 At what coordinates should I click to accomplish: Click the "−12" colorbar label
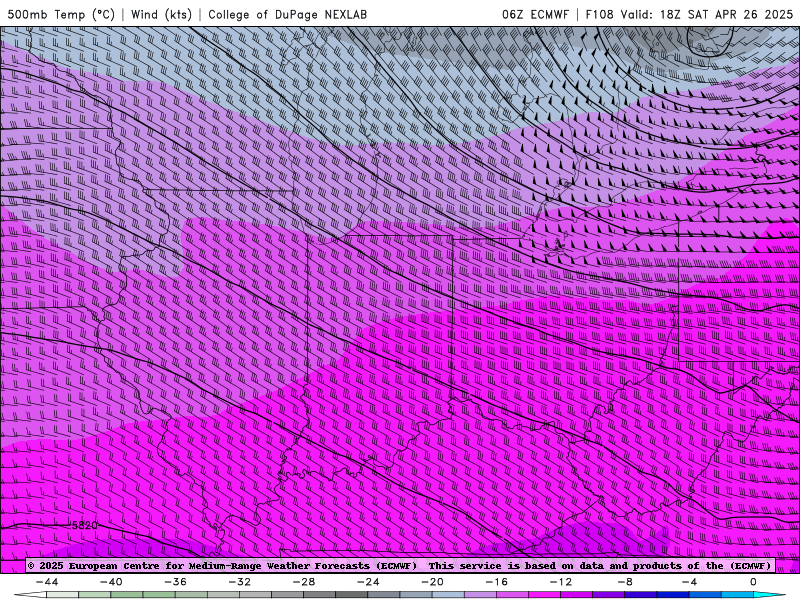(561, 582)
